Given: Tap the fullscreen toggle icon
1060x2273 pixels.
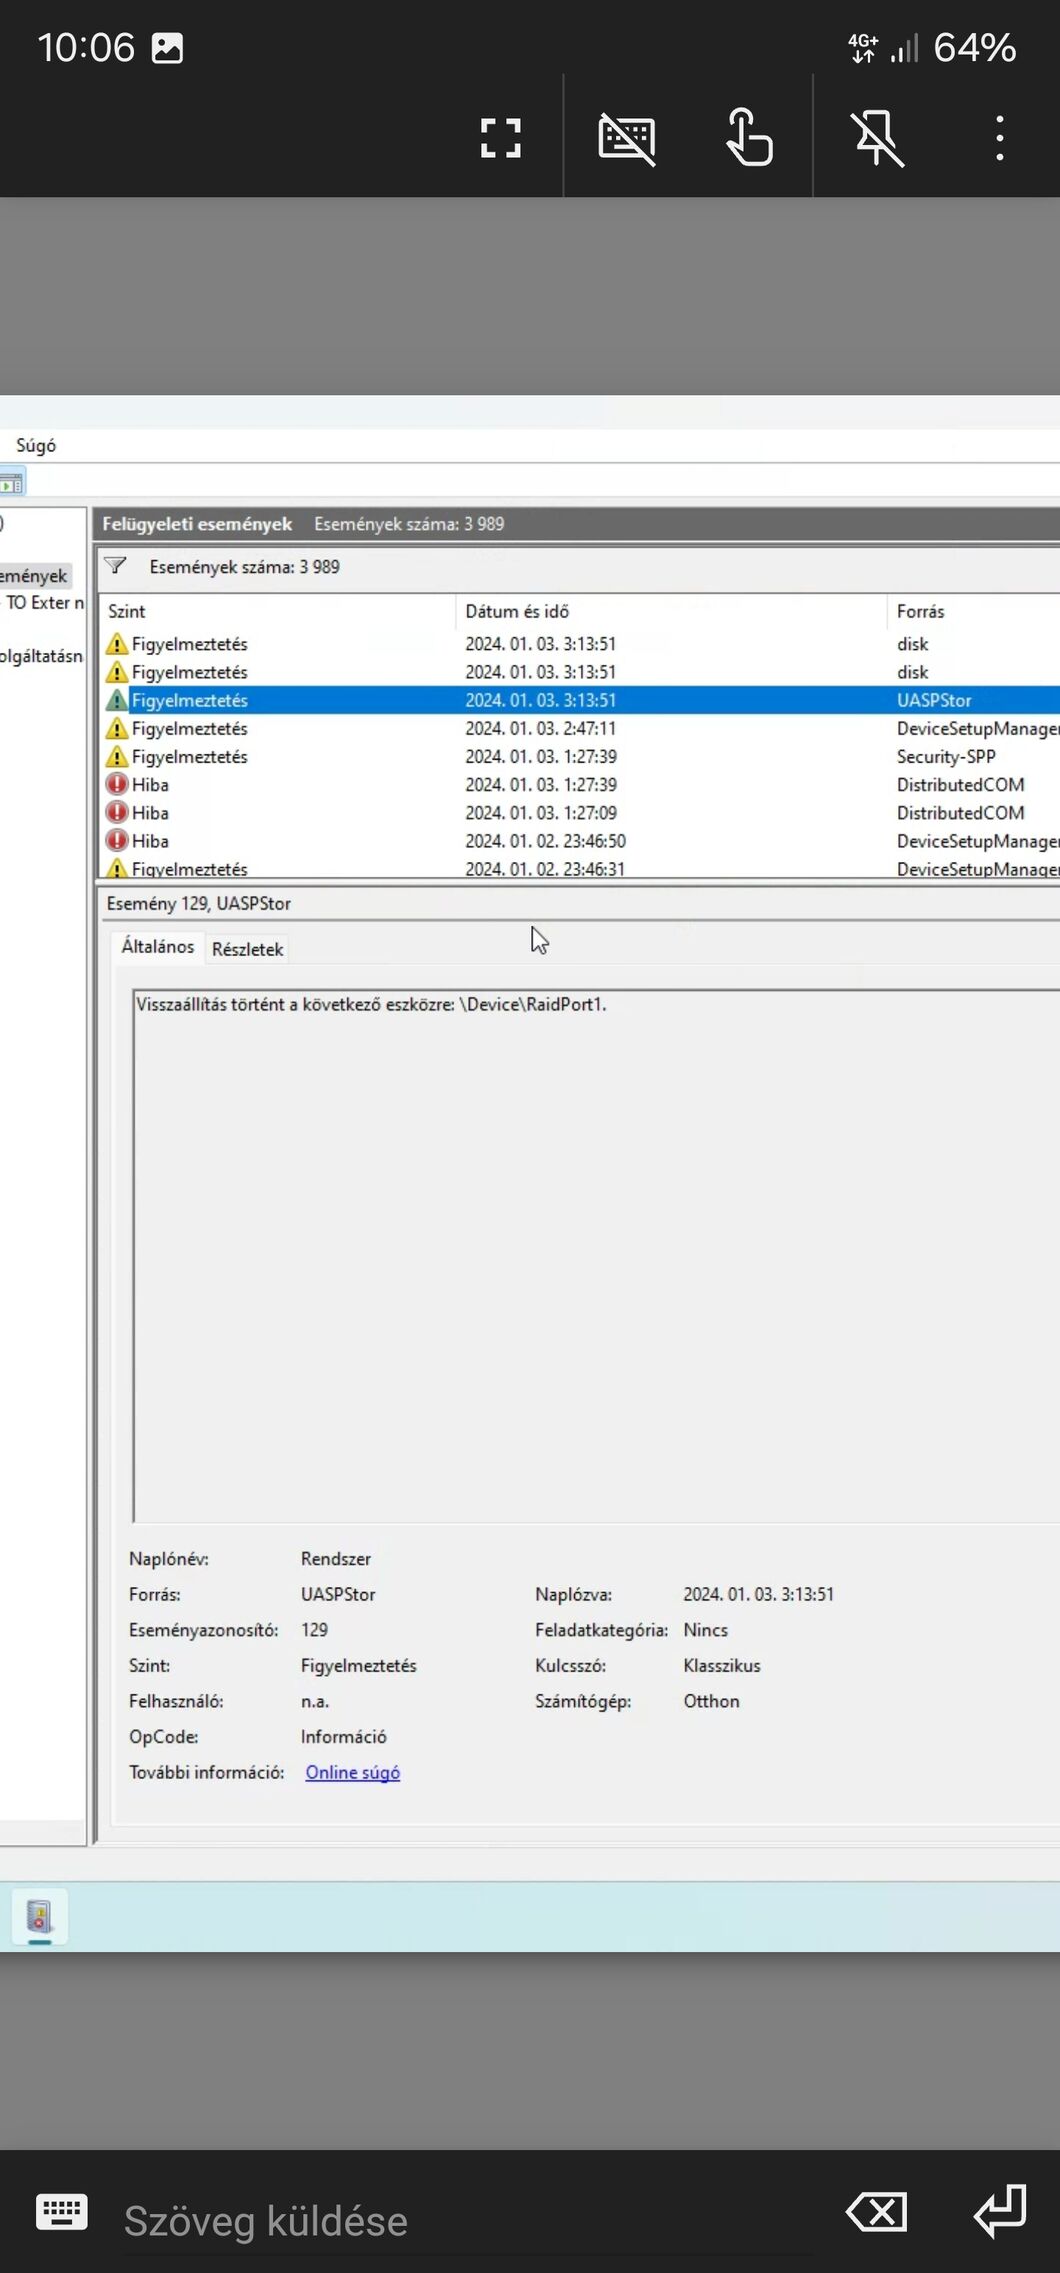Looking at the screenshot, I should [x=500, y=138].
